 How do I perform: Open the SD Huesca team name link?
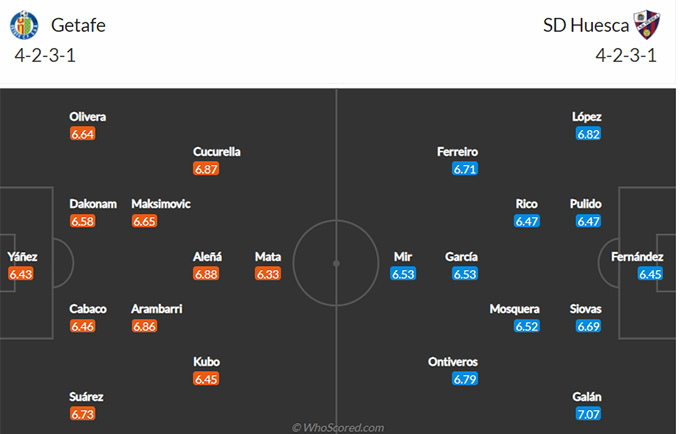click(586, 25)
